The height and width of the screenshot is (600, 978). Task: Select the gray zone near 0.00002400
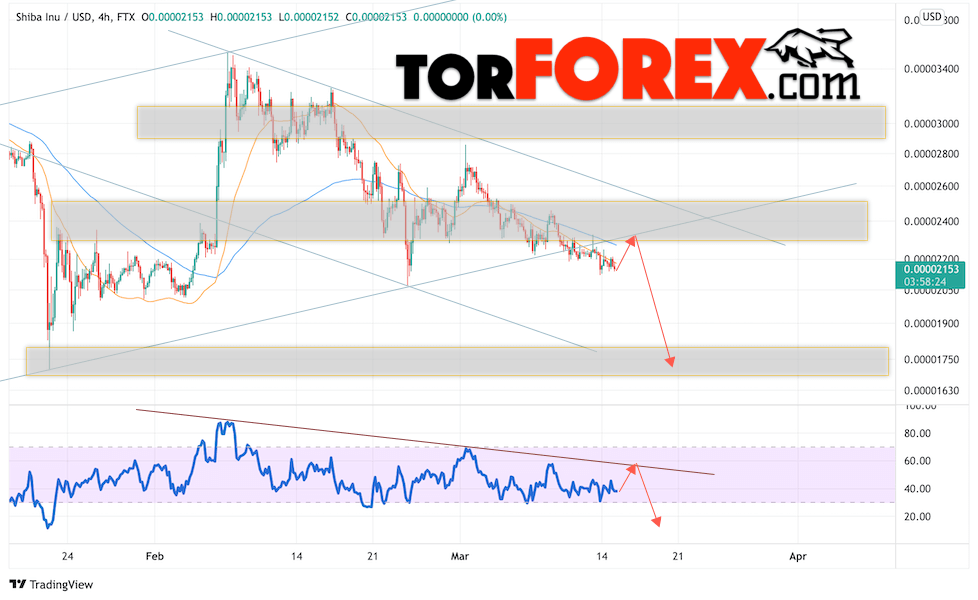click(x=459, y=221)
